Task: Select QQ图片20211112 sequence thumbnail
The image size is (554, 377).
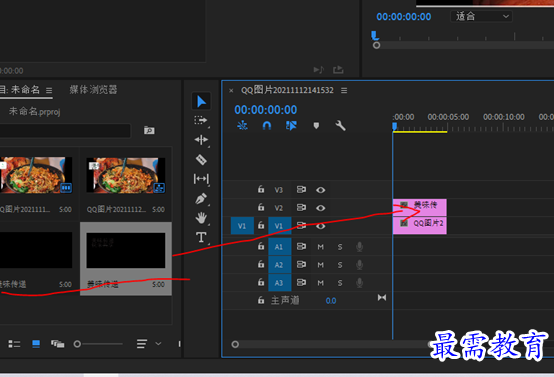Action: pos(126,176)
